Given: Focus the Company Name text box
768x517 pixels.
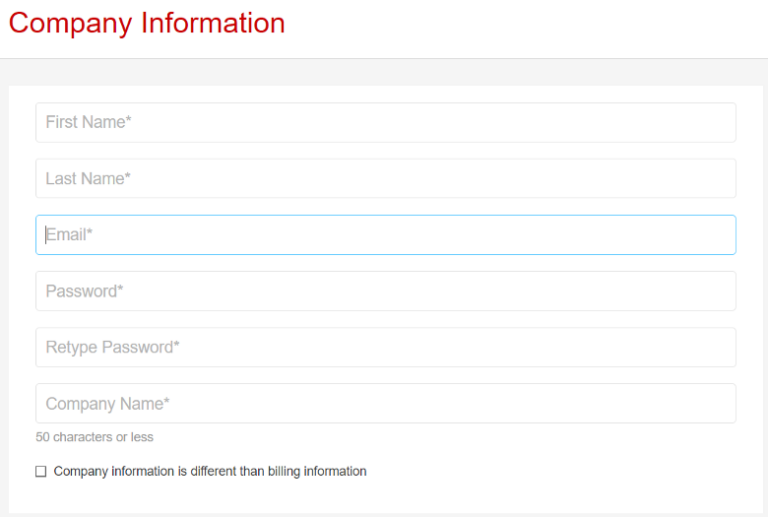Looking at the screenshot, I should coord(385,403).
